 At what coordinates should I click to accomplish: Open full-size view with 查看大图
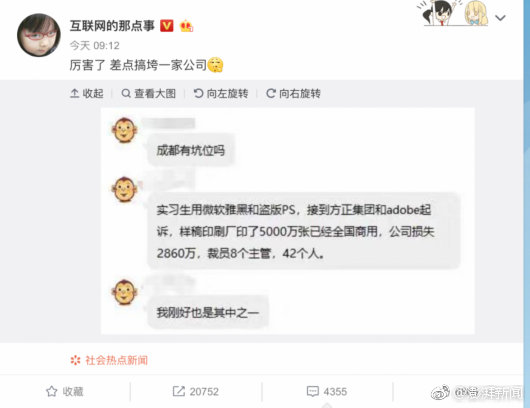tap(149, 93)
